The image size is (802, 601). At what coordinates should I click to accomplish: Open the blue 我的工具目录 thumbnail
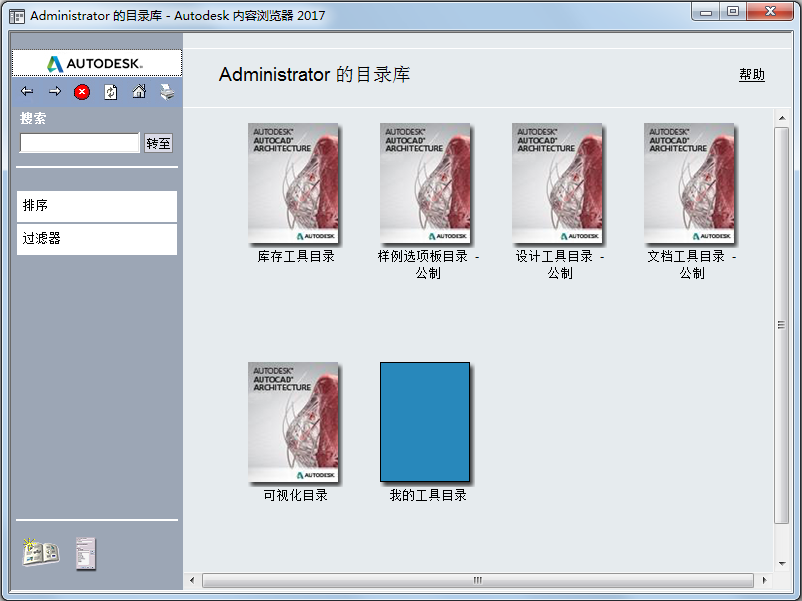pos(425,422)
